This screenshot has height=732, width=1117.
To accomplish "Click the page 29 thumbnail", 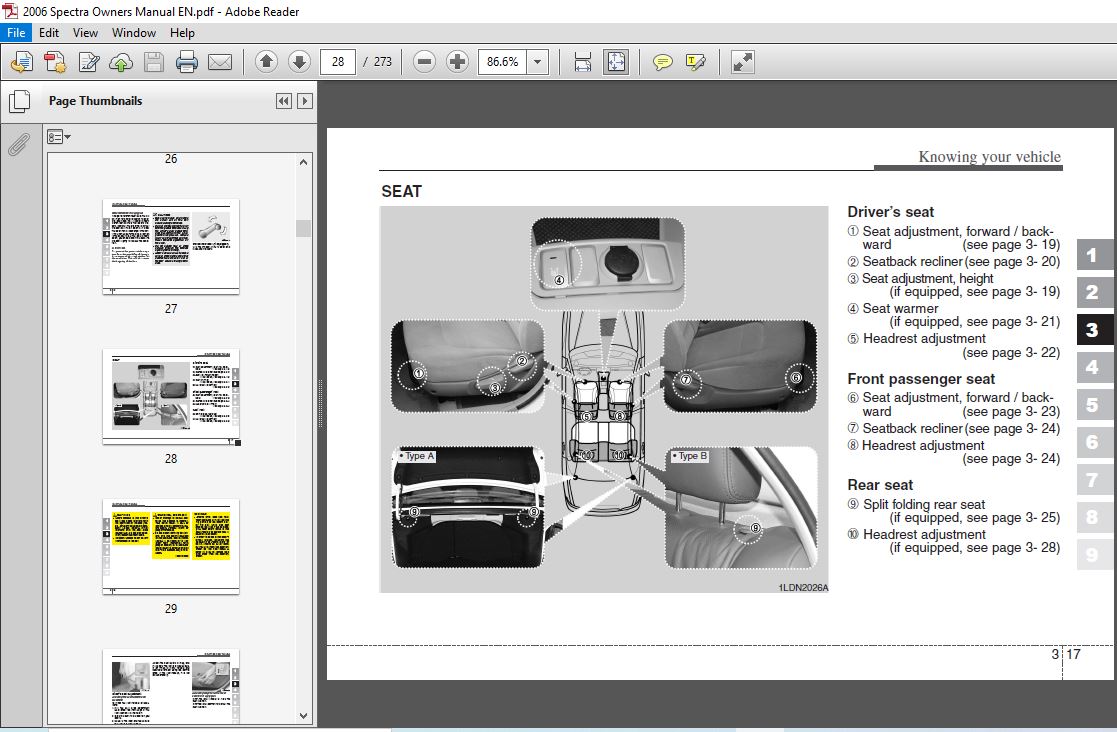I will point(171,547).
